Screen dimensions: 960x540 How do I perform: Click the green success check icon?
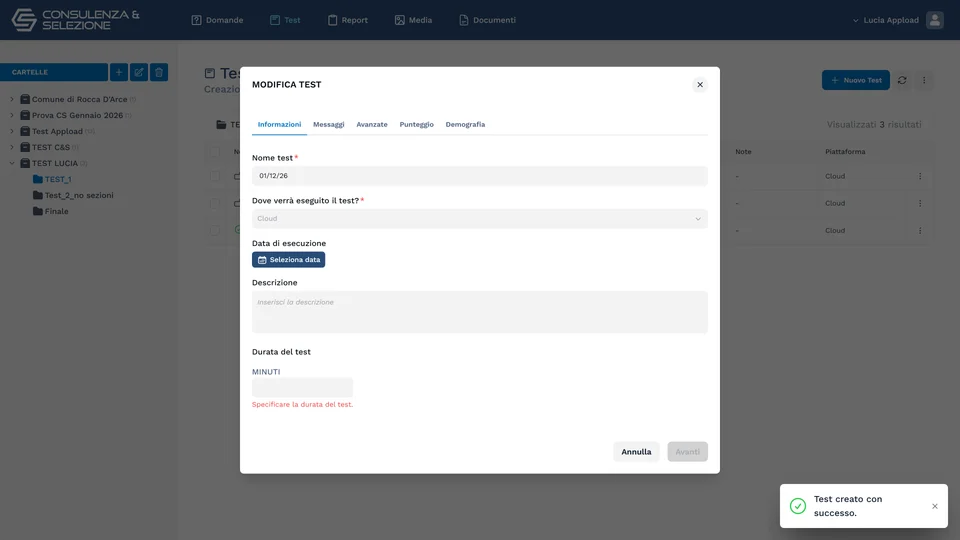tap(798, 506)
